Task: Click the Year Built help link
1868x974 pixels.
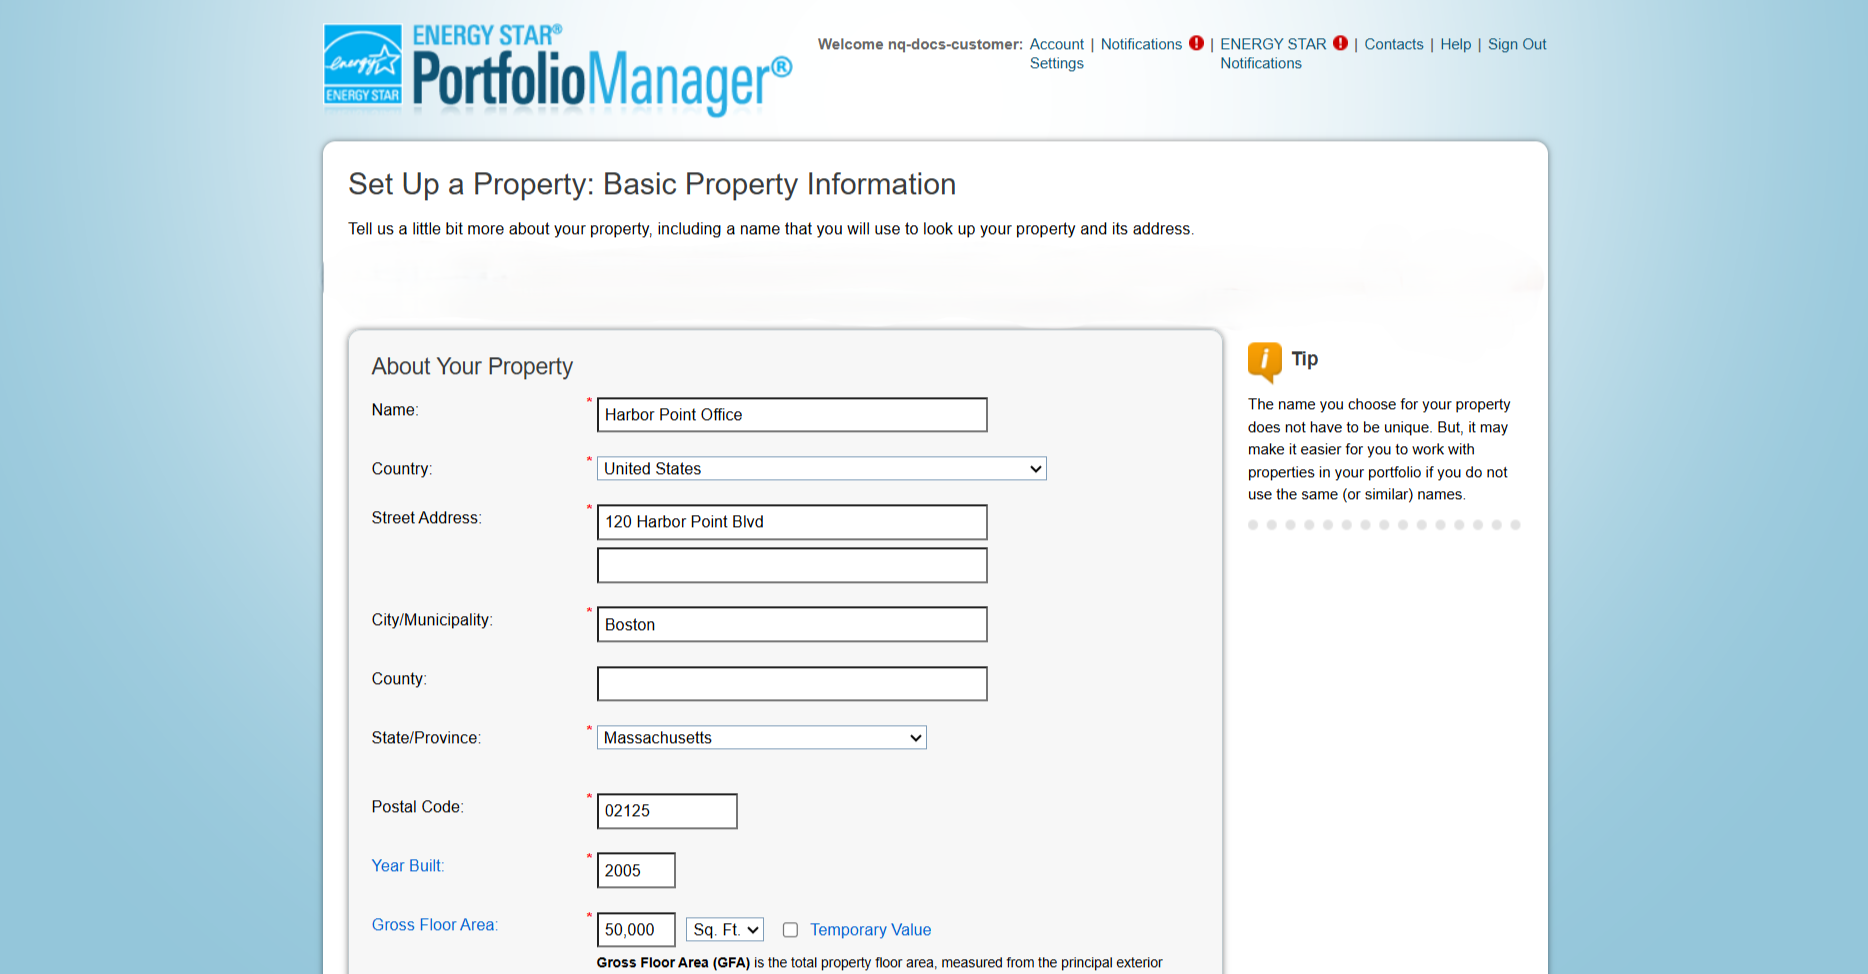Action: click(407, 866)
